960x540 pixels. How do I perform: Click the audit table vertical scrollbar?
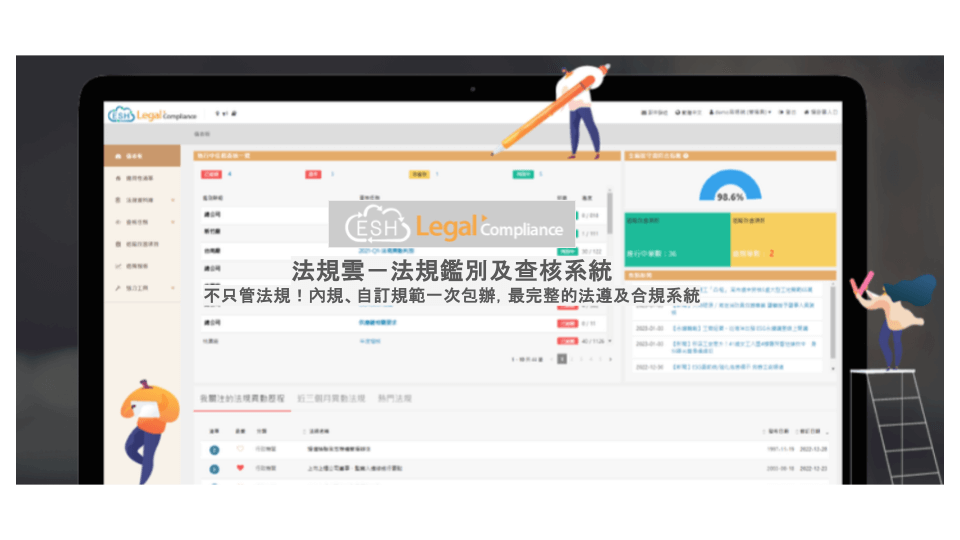click(610, 213)
